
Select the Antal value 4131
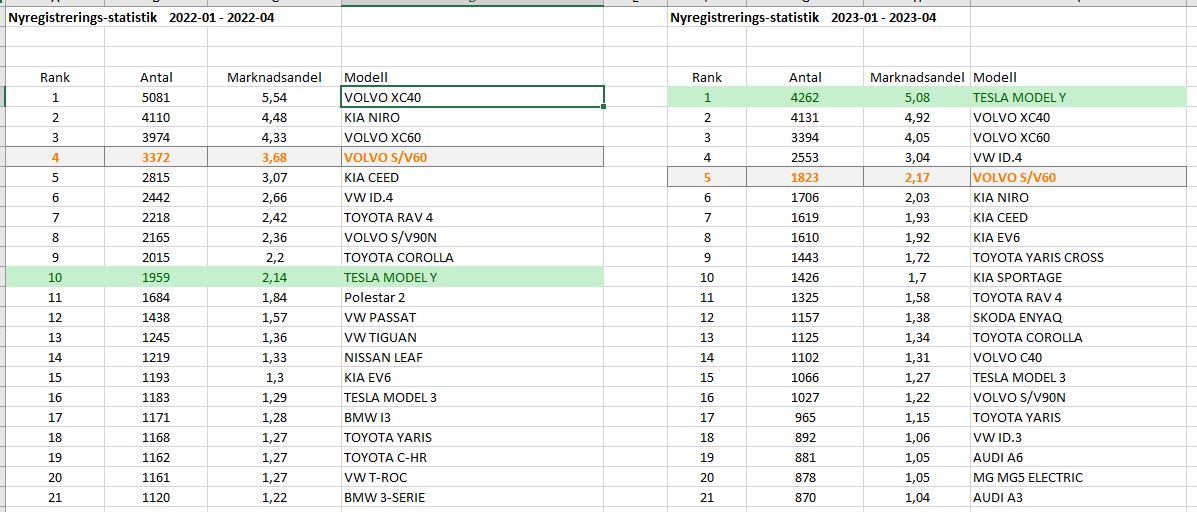(x=805, y=118)
